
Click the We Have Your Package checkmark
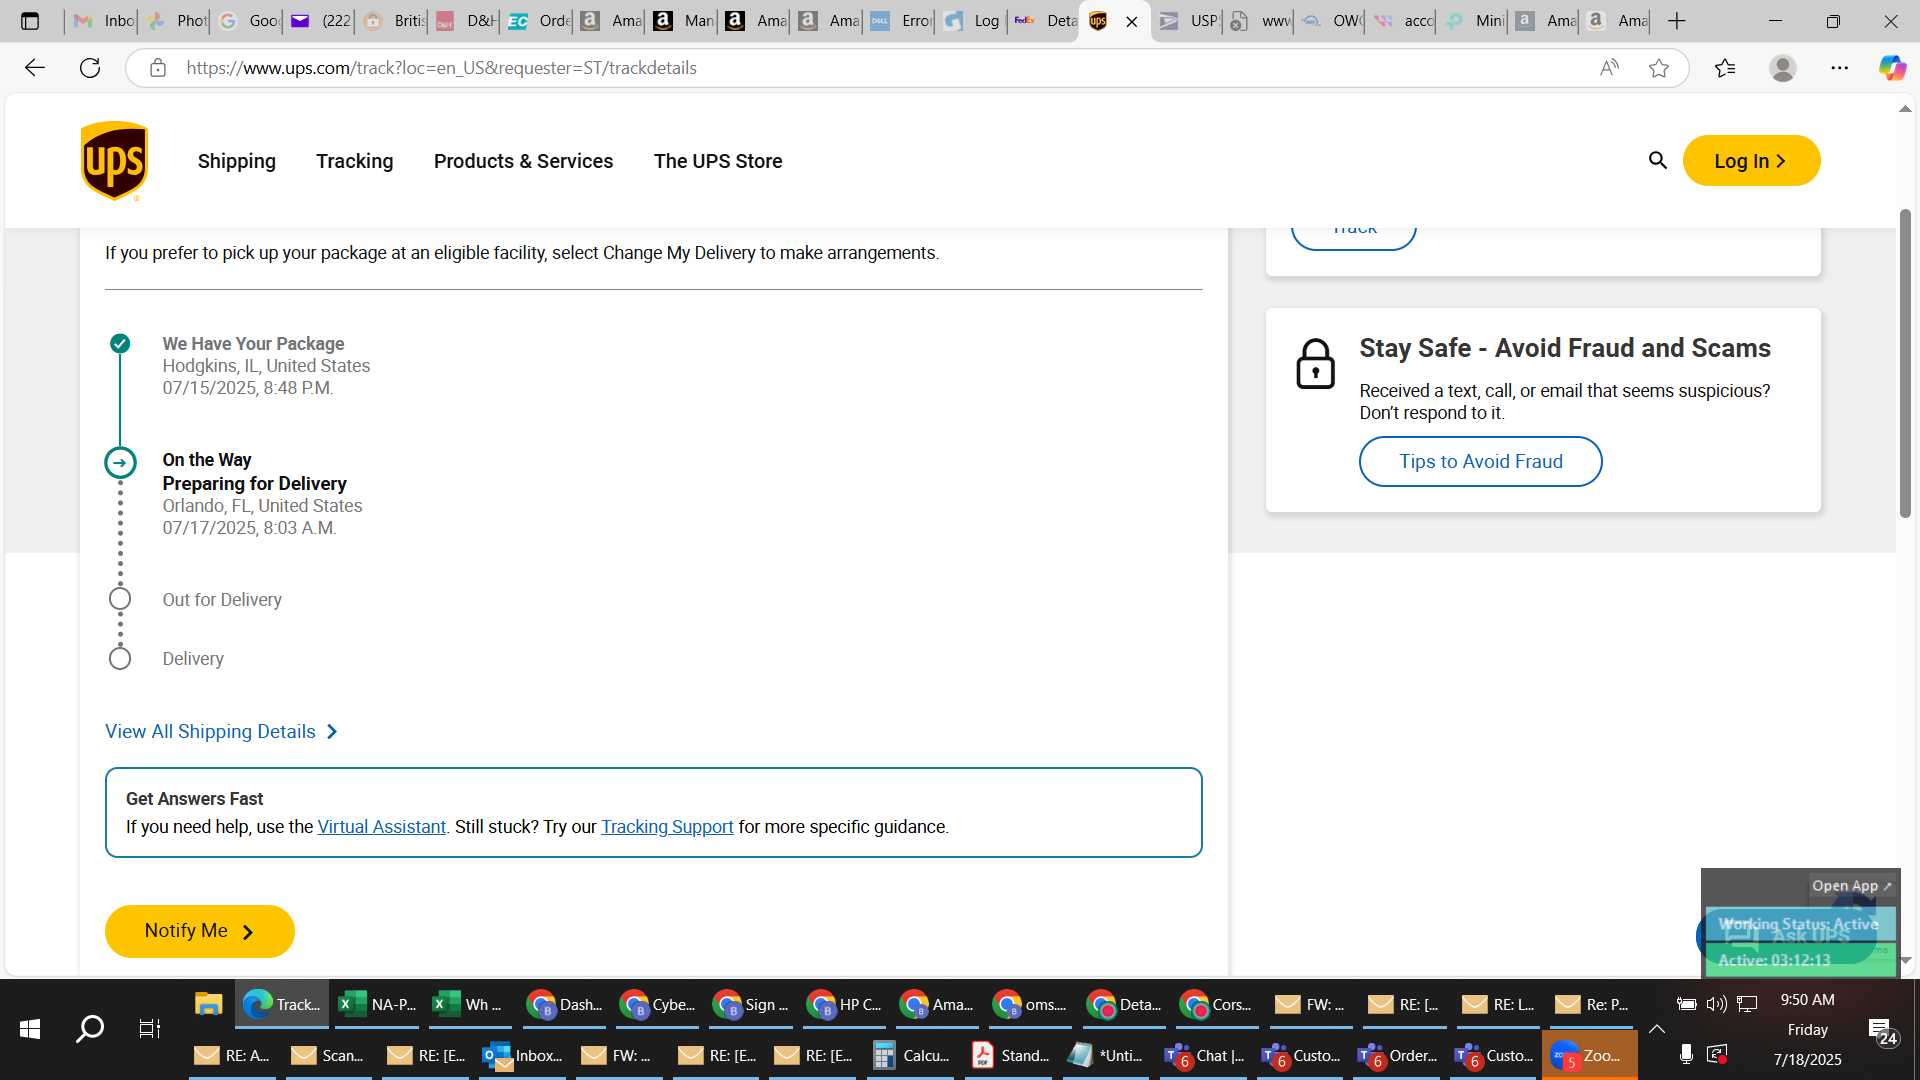click(120, 344)
